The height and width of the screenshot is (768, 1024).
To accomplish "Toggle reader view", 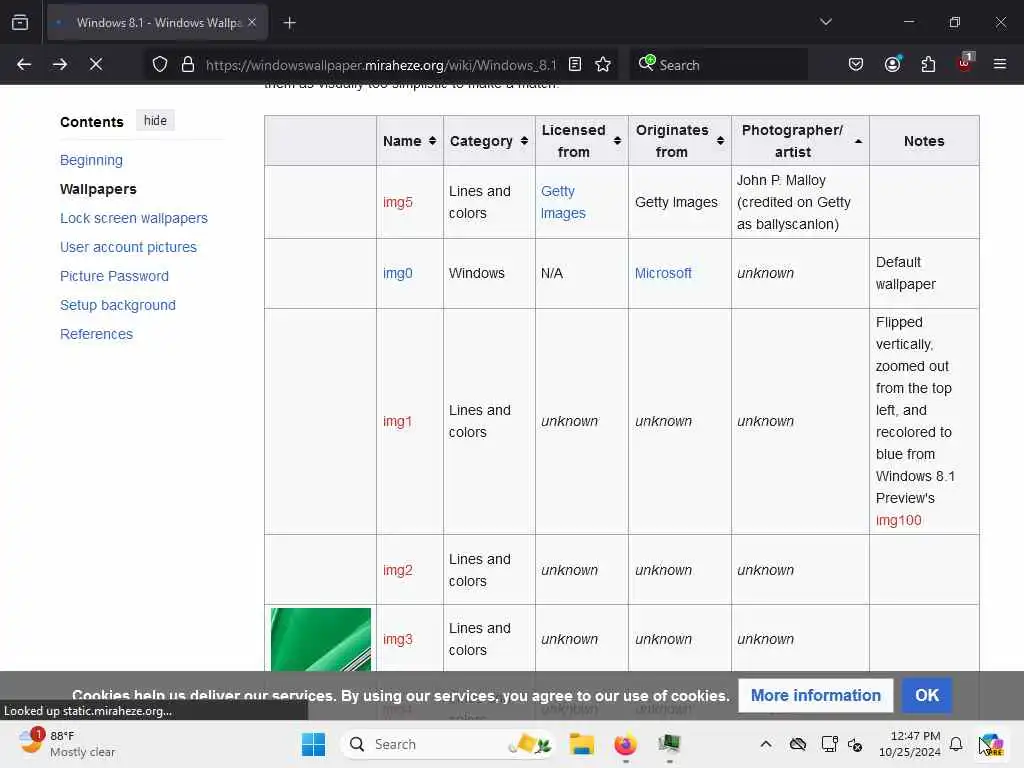I will pyautogui.click(x=575, y=64).
